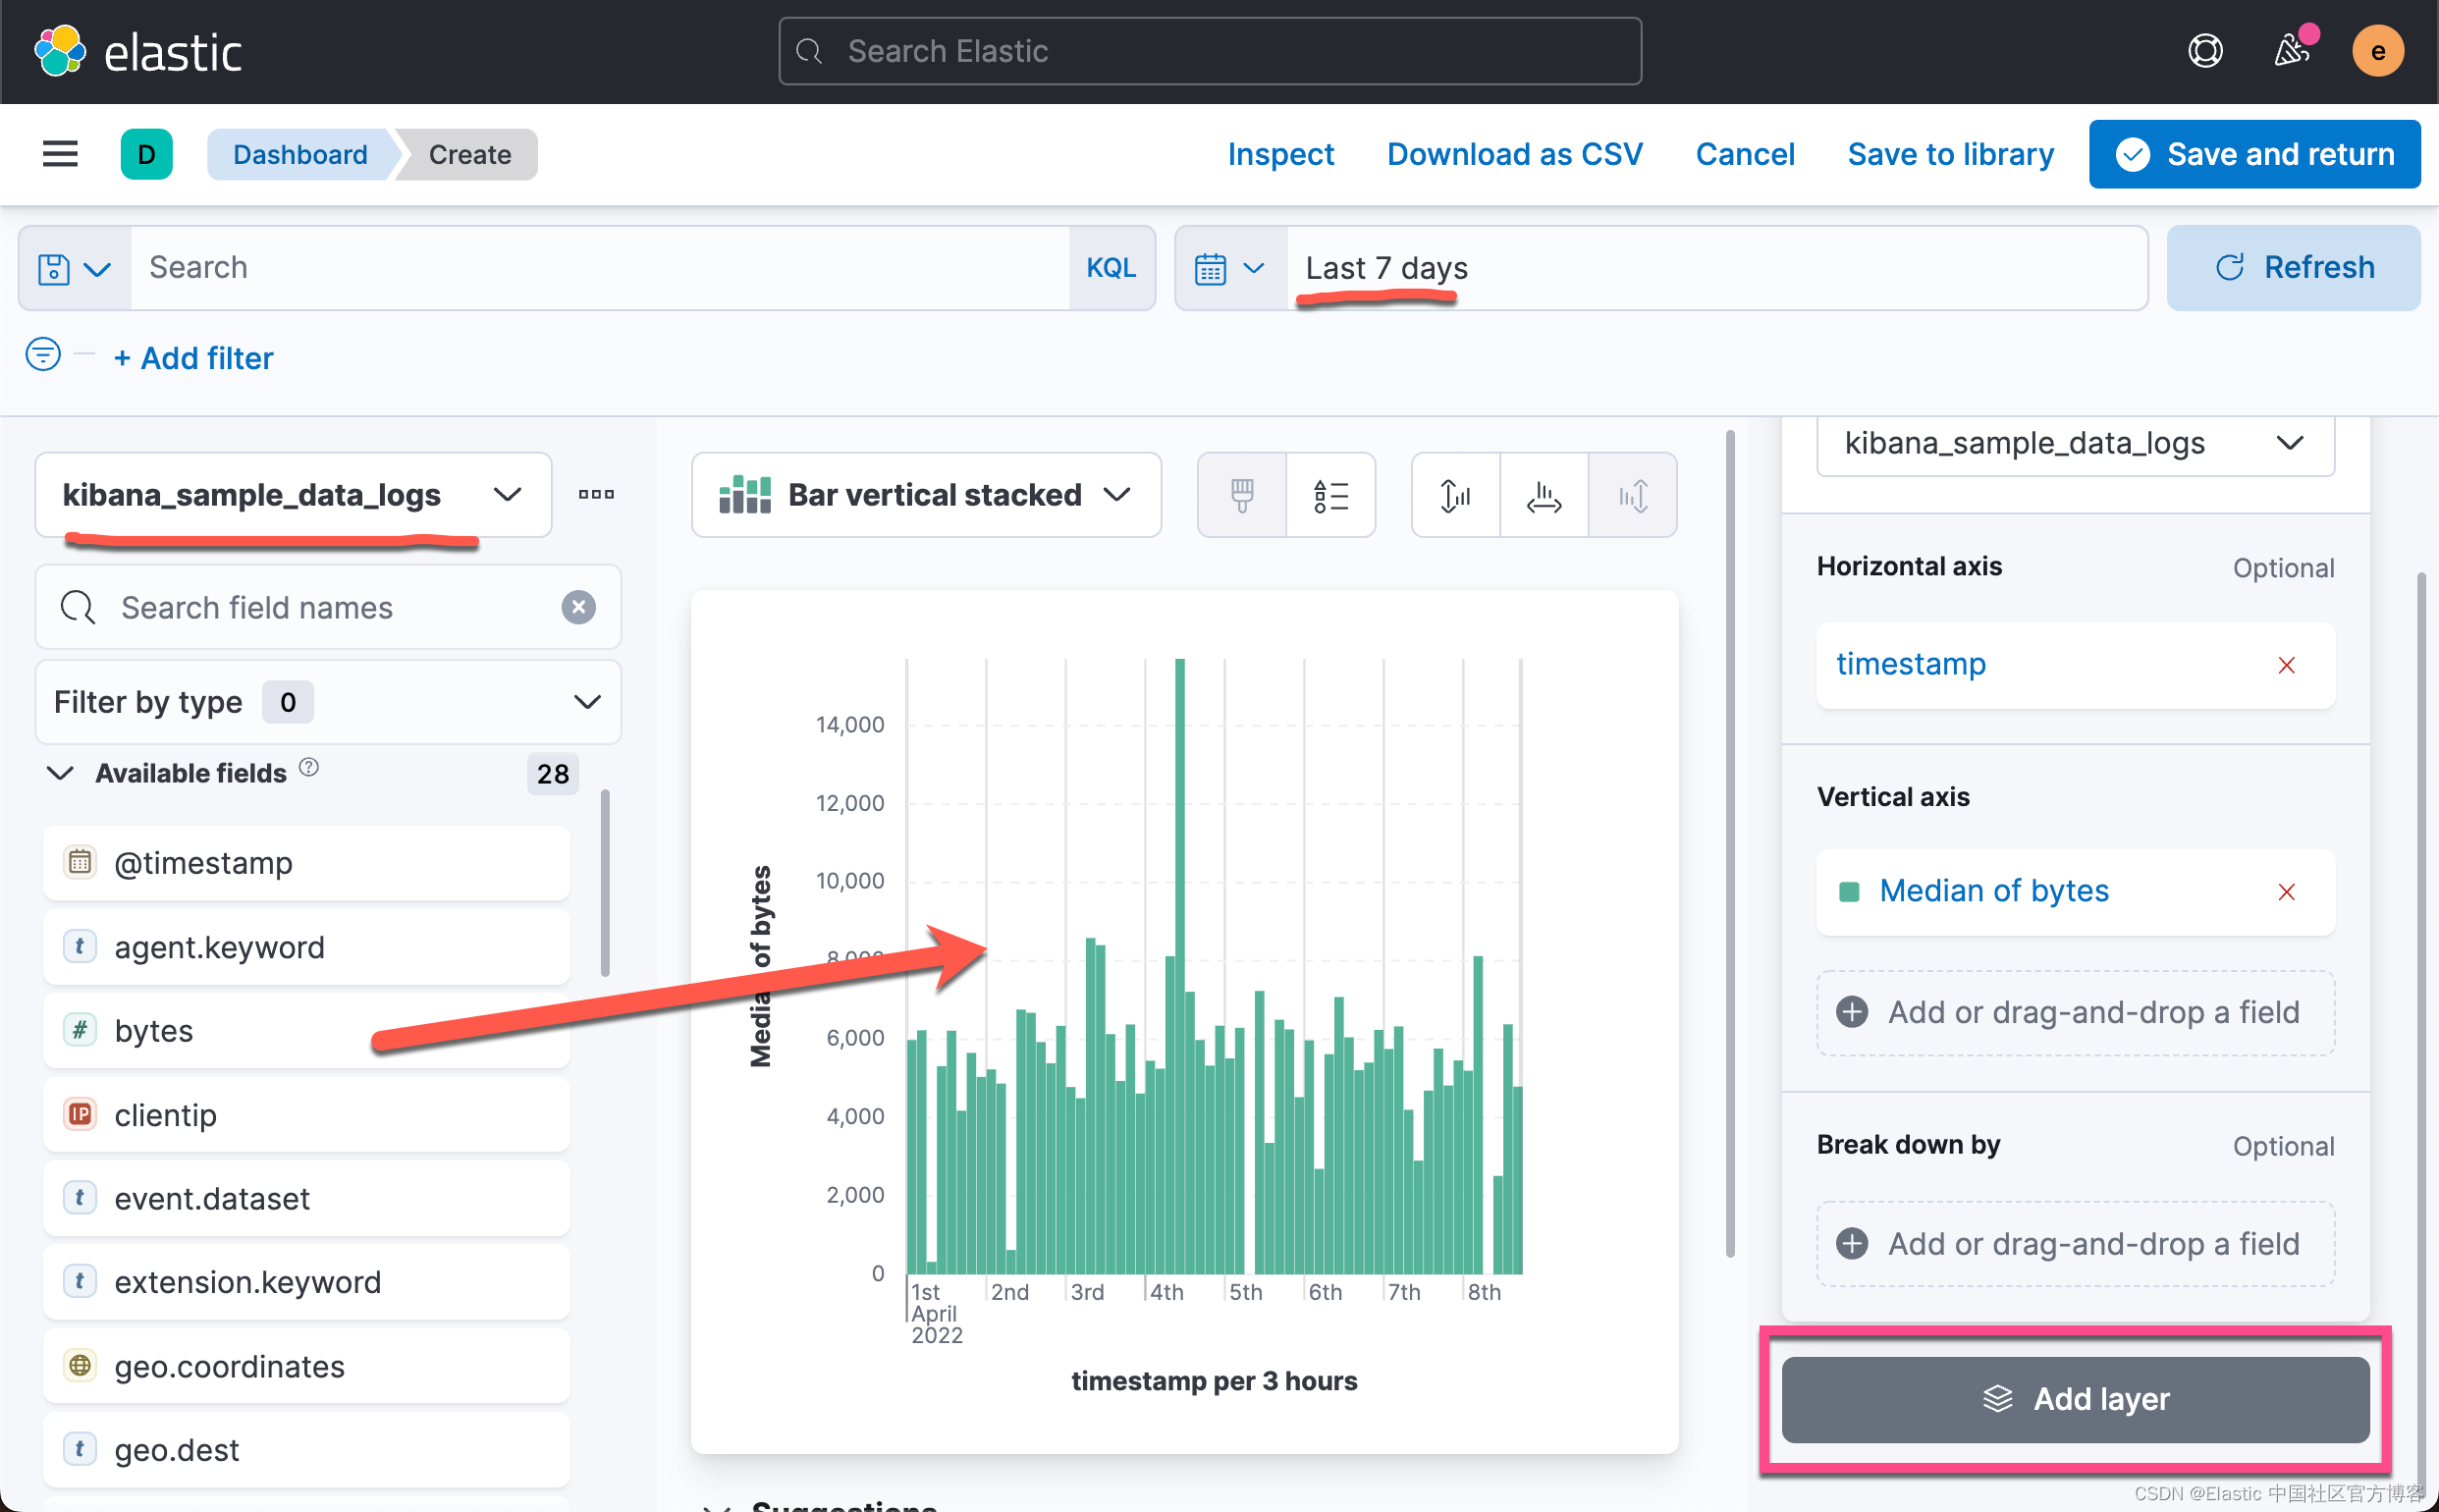Open the newsfeed celebration icon
This screenshot has height=1512, width=2439.
click(x=2291, y=51)
